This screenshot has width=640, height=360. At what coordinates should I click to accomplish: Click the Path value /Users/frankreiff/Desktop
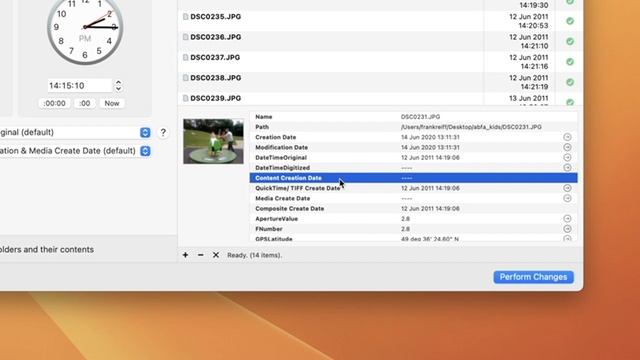pos(471,127)
